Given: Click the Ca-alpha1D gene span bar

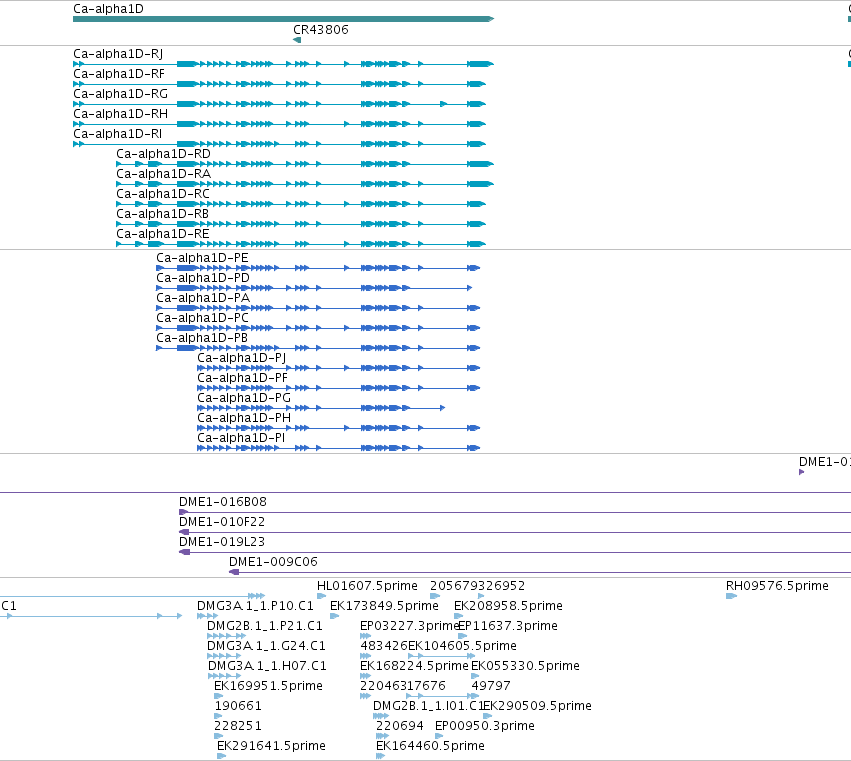Looking at the screenshot, I should [283, 20].
